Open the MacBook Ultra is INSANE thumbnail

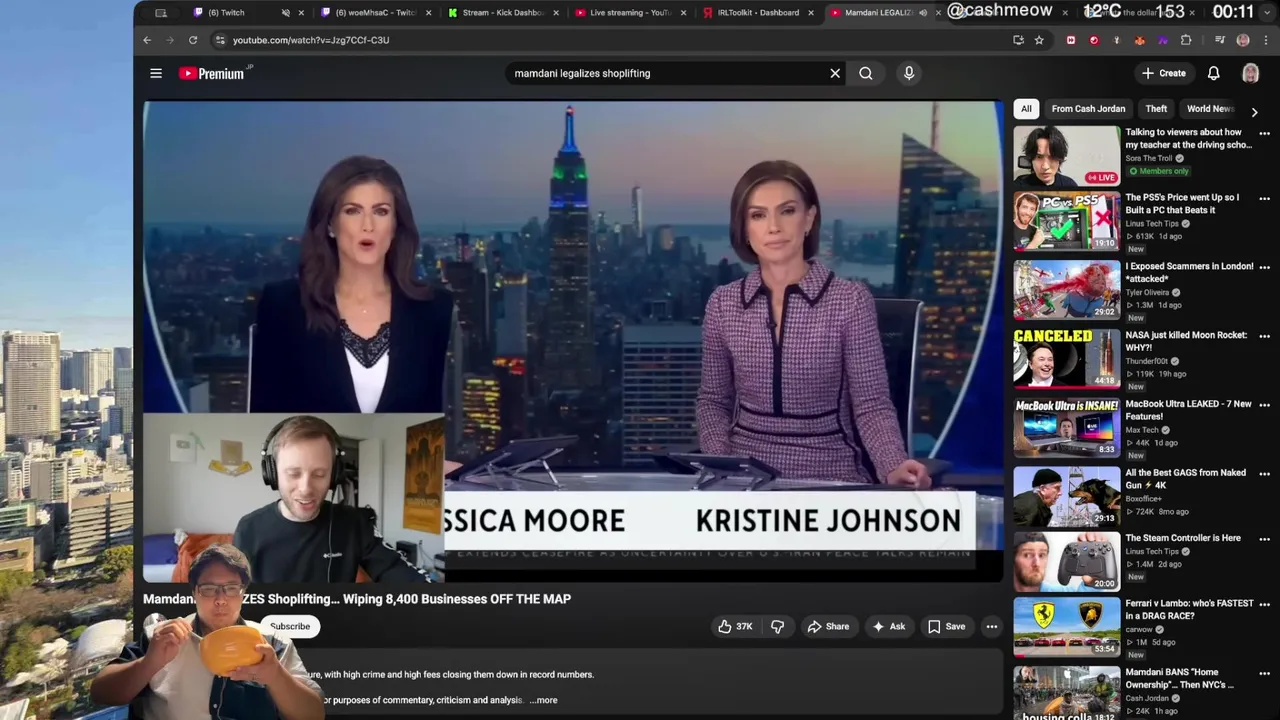click(x=1067, y=427)
